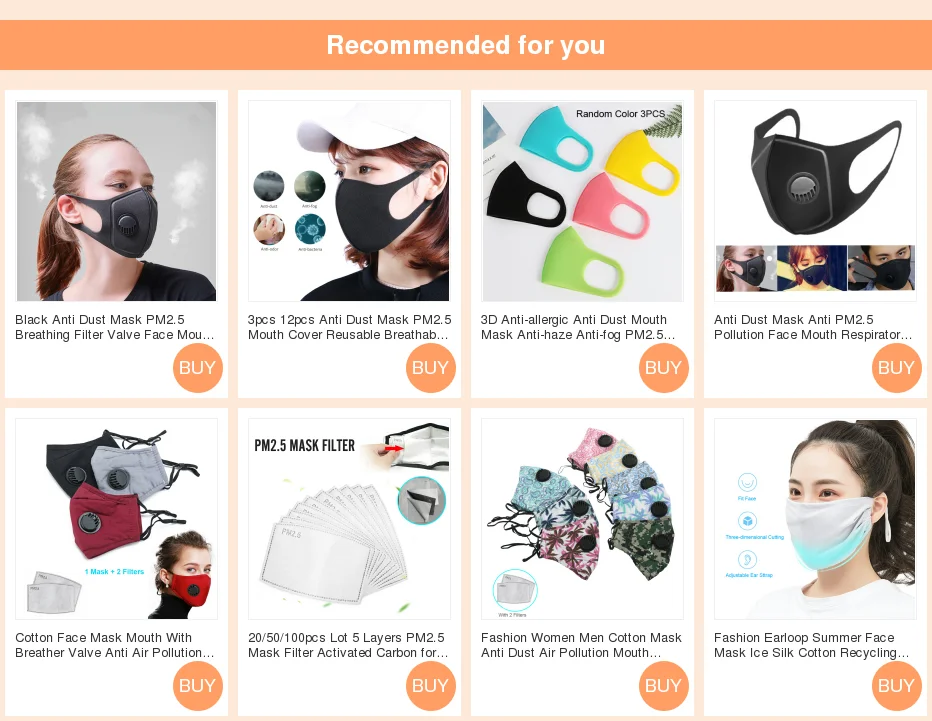Open the ice silk gradient mask image
Image resolution: width=932 pixels, height=721 pixels.
[x=816, y=519]
